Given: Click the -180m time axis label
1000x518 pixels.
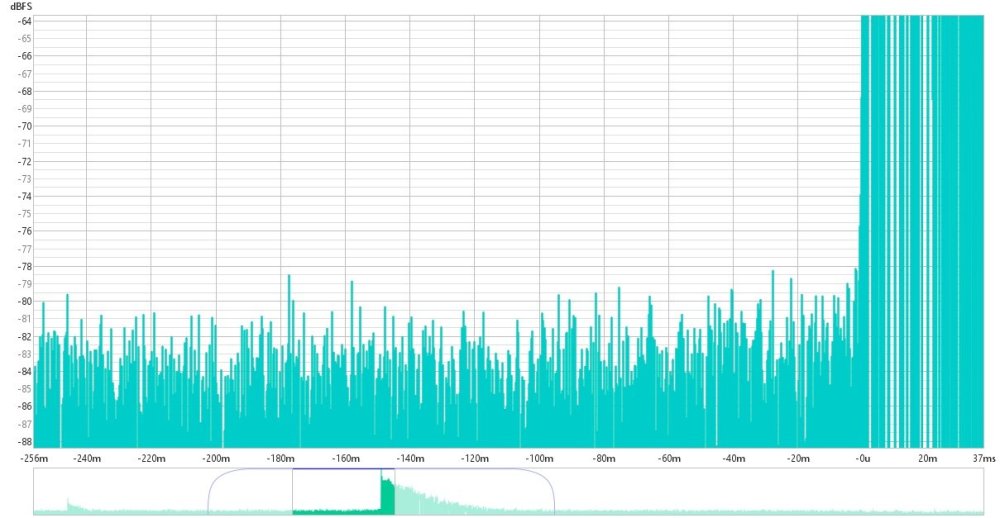Looking at the screenshot, I should point(281,459).
